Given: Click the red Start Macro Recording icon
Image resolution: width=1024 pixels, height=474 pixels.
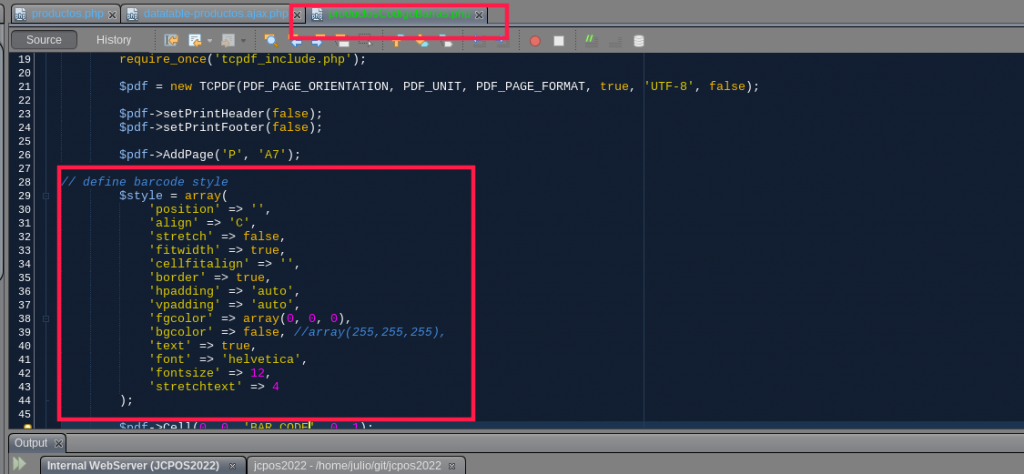Looking at the screenshot, I should [535, 41].
